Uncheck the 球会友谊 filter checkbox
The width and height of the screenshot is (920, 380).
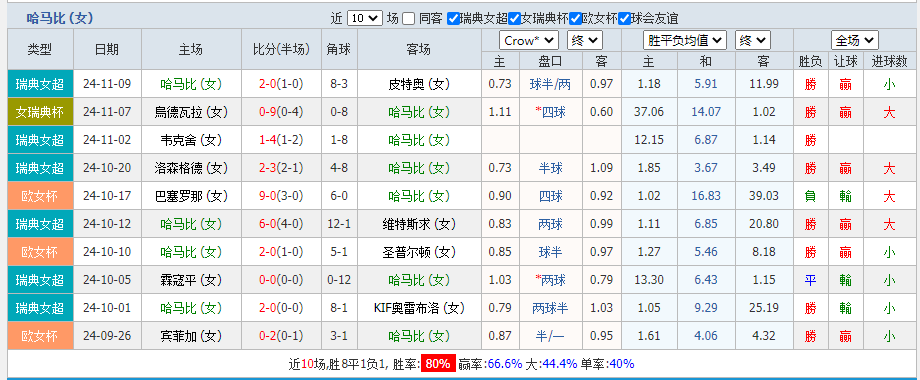(x=624, y=18)
